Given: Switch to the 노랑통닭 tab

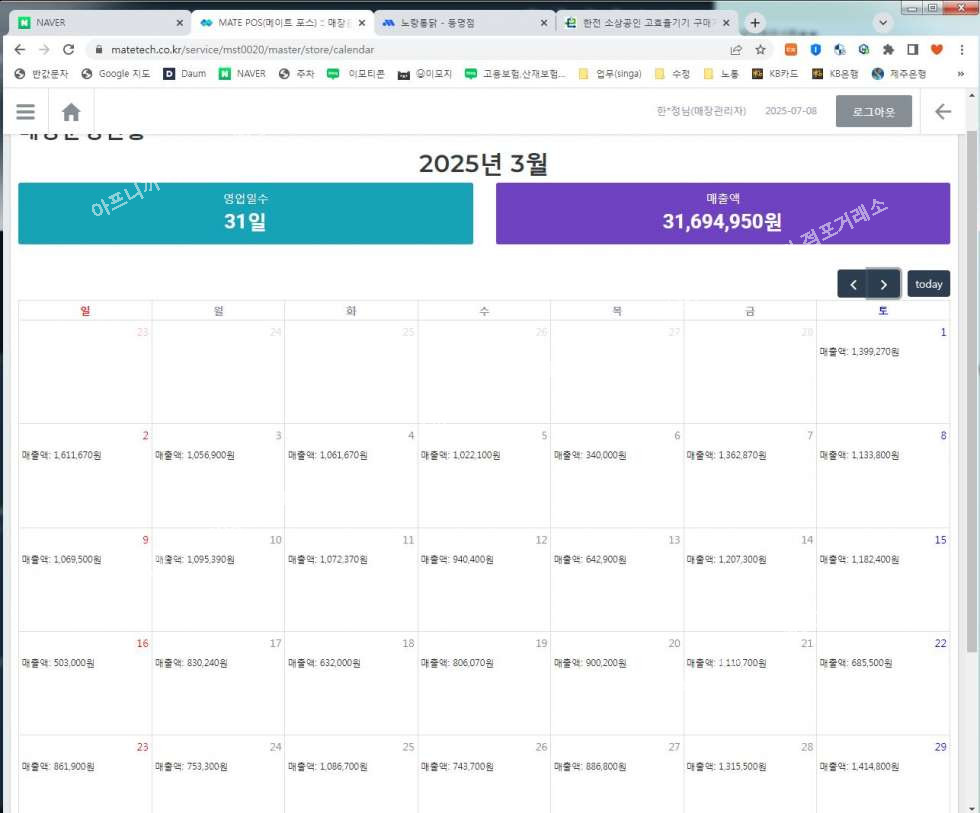Looking at the screenshot, I should tap(463, 22).
